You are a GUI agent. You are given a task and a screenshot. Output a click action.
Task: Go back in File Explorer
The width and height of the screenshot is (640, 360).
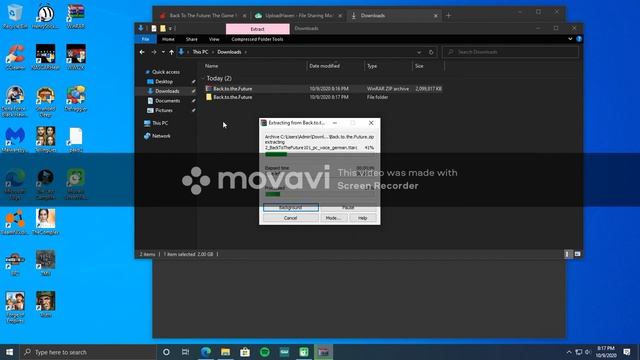click(142, 52)
